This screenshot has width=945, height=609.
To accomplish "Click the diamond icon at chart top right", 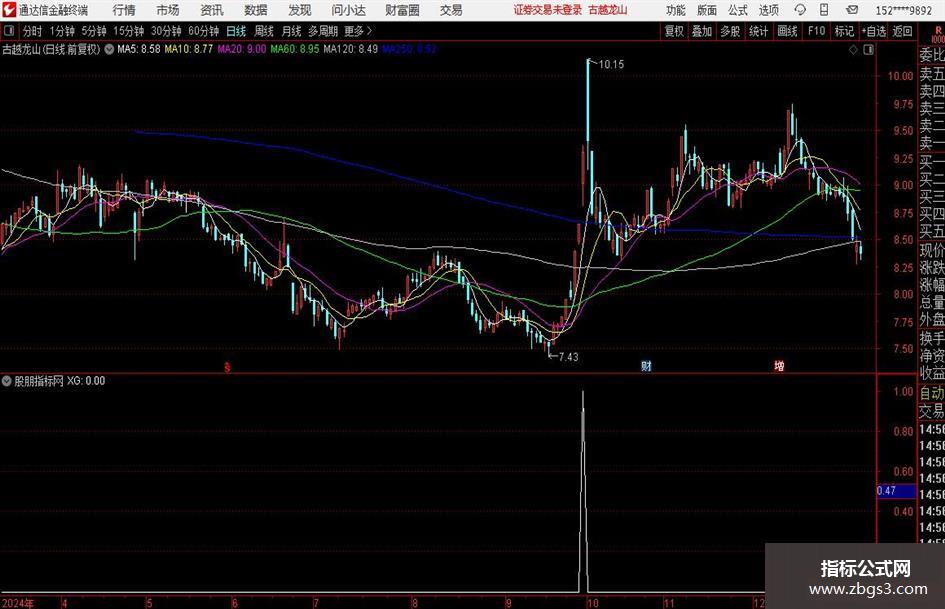I will (x=853, y=50).
